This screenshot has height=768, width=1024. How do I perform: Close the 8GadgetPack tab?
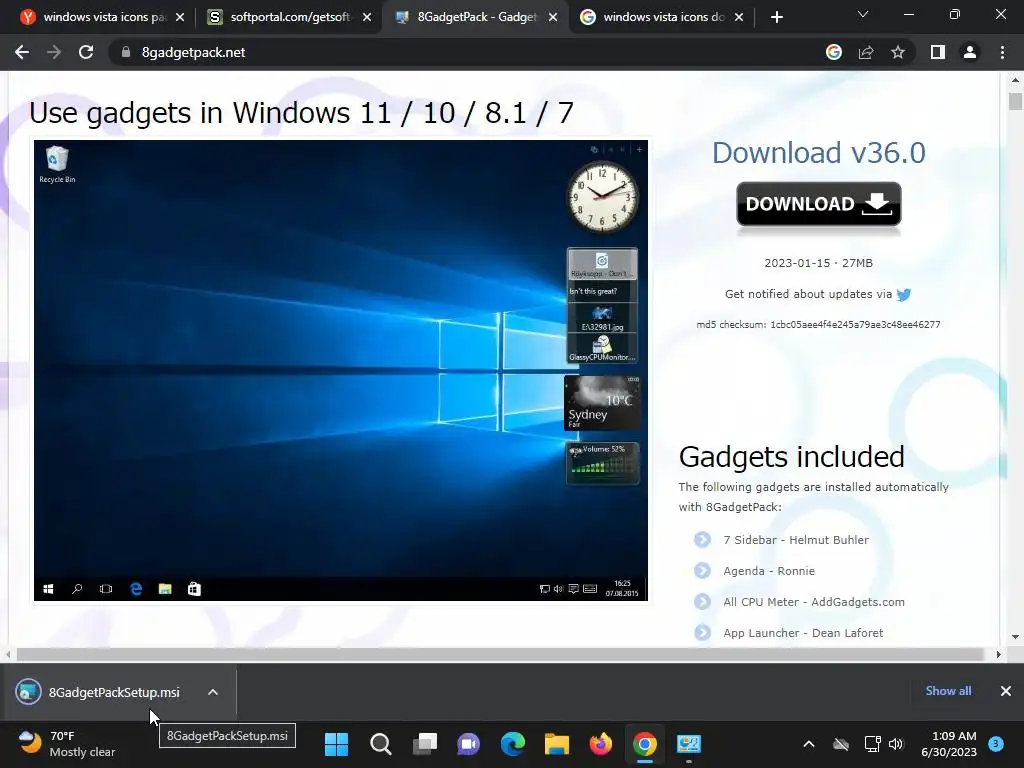(x=553, y=17)
